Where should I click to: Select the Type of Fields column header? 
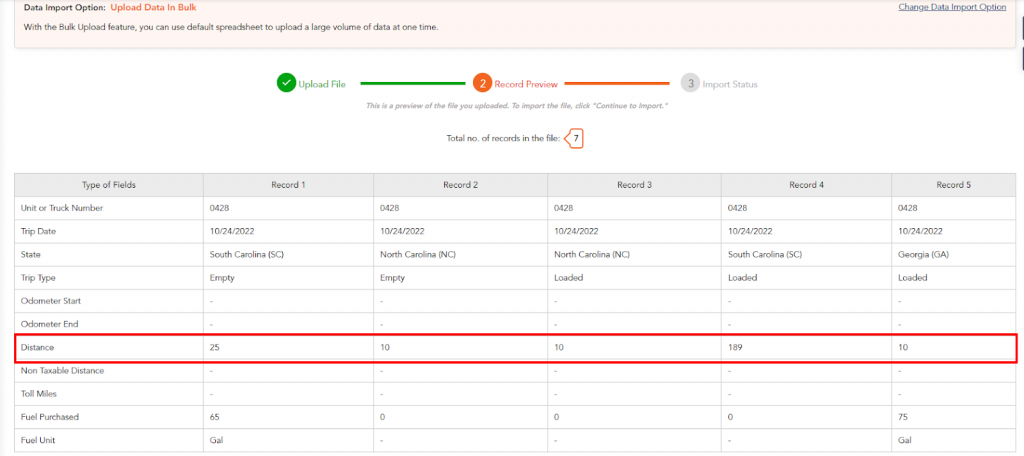109,185
